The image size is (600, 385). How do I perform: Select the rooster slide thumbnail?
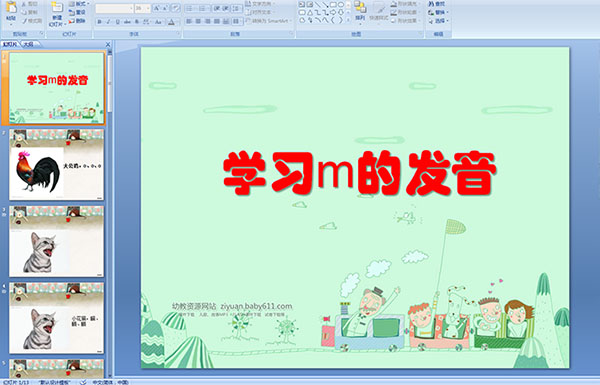click(56, 165)
